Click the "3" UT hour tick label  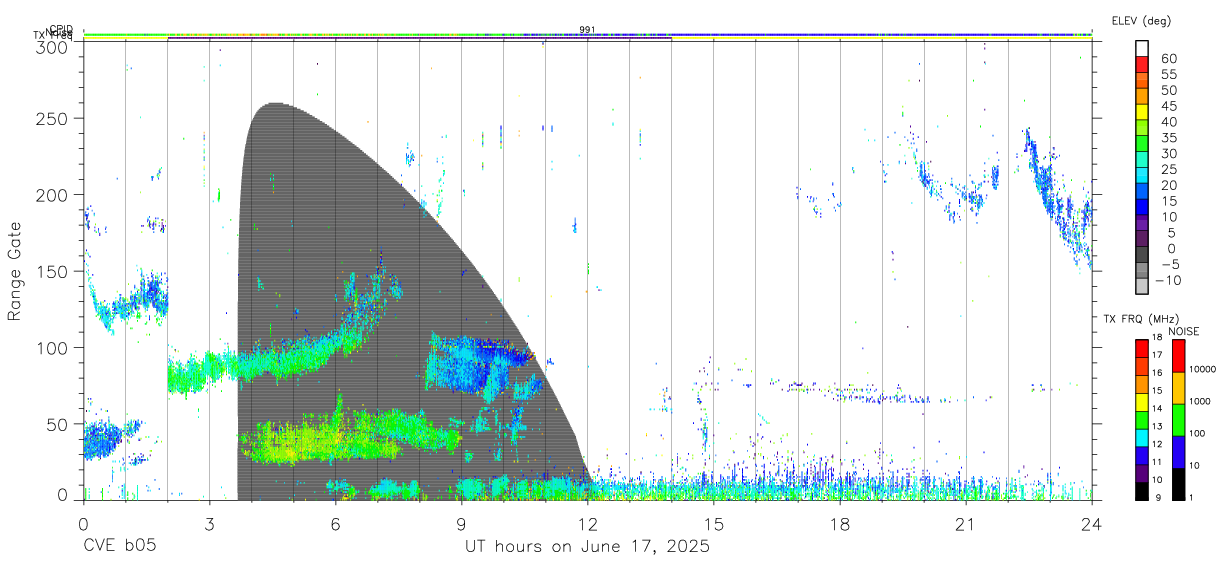pos(209,524)
